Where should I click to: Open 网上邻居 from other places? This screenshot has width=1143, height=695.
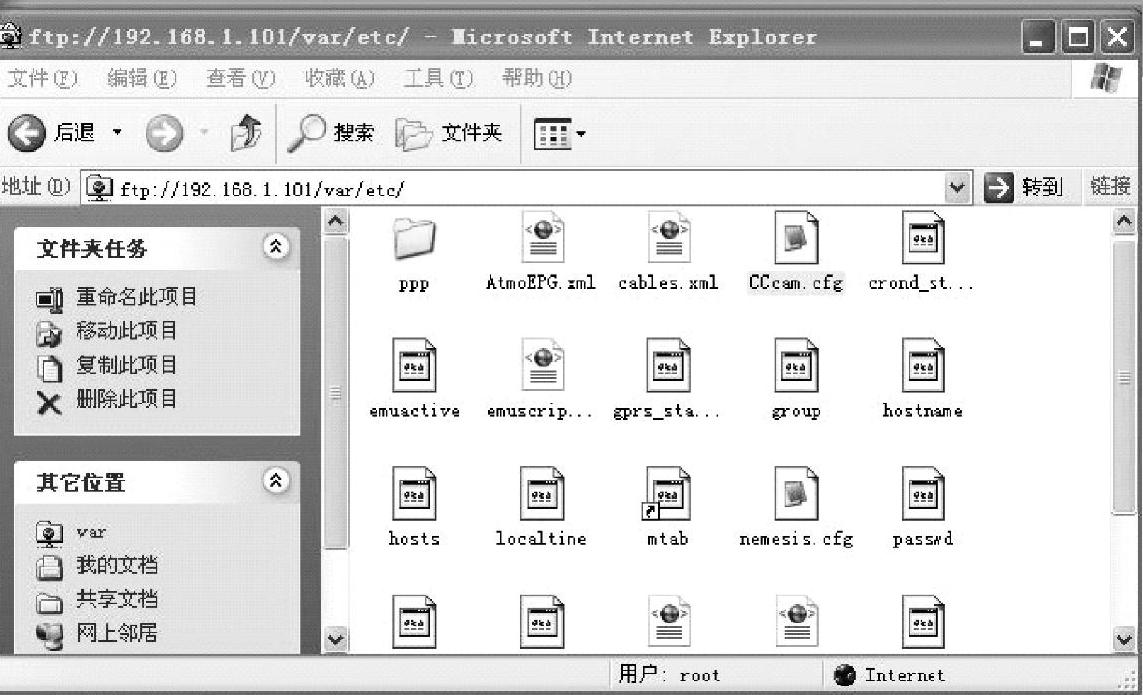(97, 633)
